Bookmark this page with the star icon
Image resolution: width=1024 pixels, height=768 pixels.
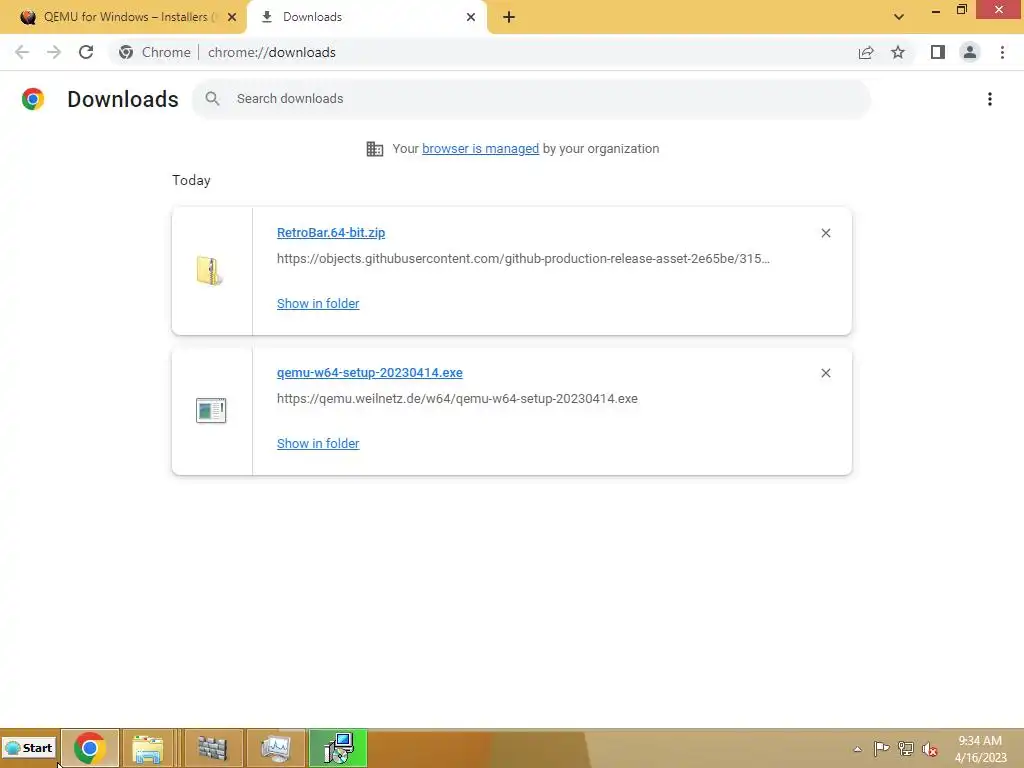(x=898, y=52)
